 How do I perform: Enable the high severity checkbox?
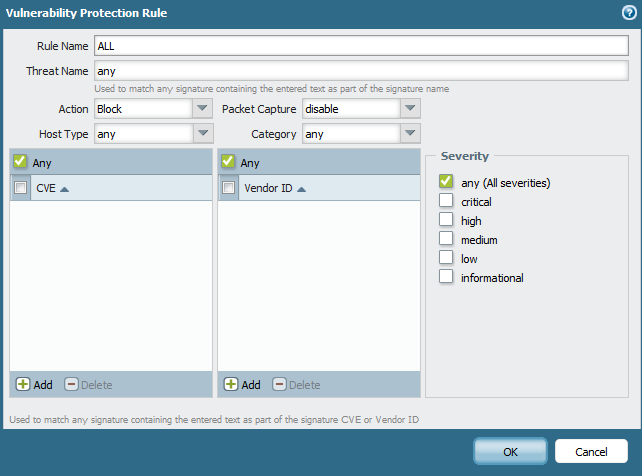pyautogui.click(x=446, y=219)
